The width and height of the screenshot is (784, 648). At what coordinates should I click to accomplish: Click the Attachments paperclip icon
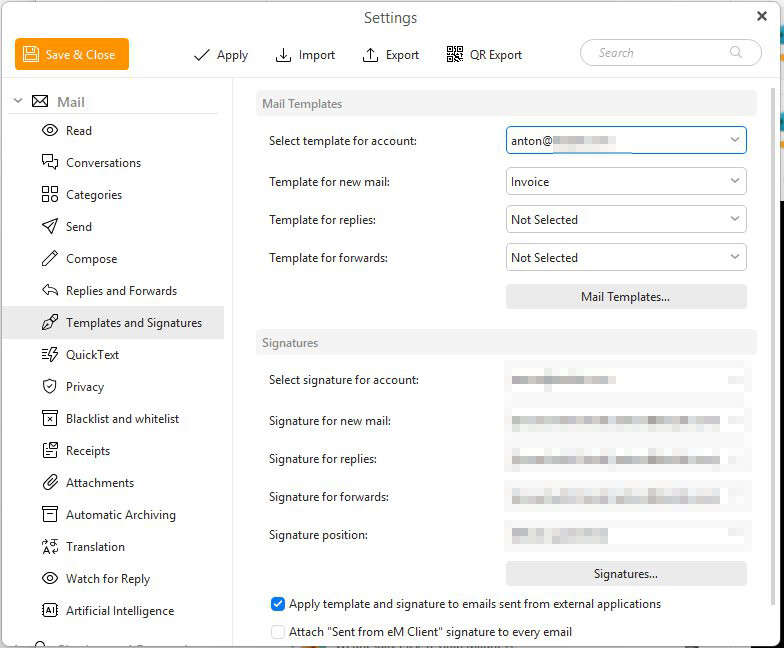[50, 483]
